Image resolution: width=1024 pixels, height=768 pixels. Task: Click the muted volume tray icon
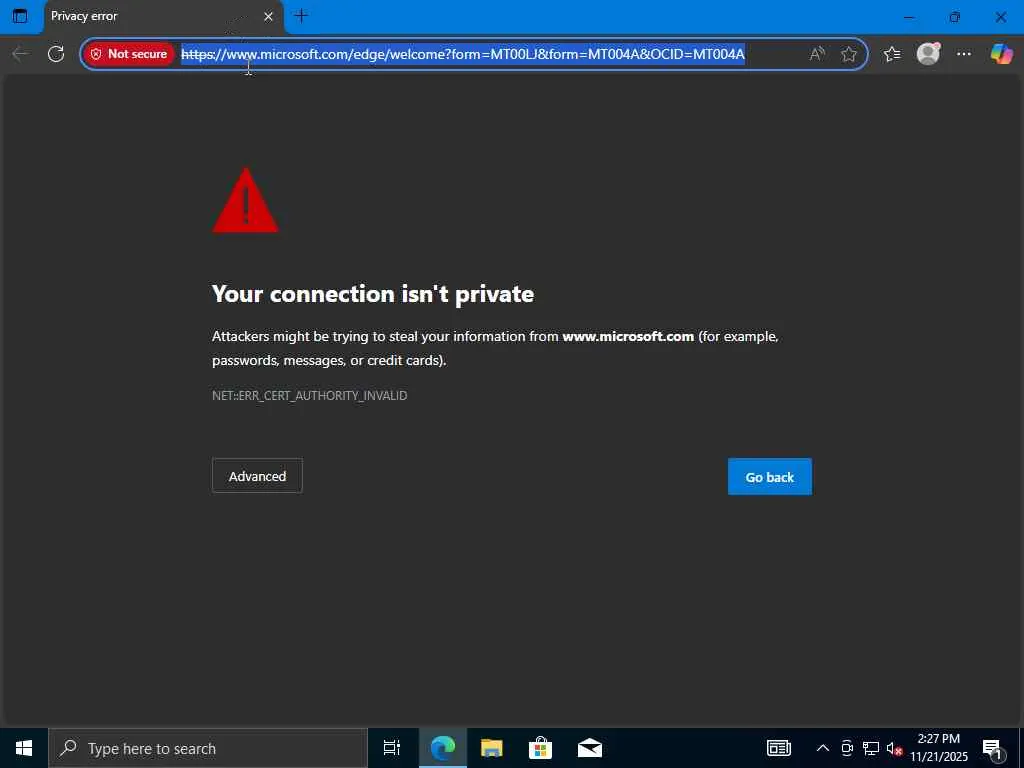(x=894, y=749)
